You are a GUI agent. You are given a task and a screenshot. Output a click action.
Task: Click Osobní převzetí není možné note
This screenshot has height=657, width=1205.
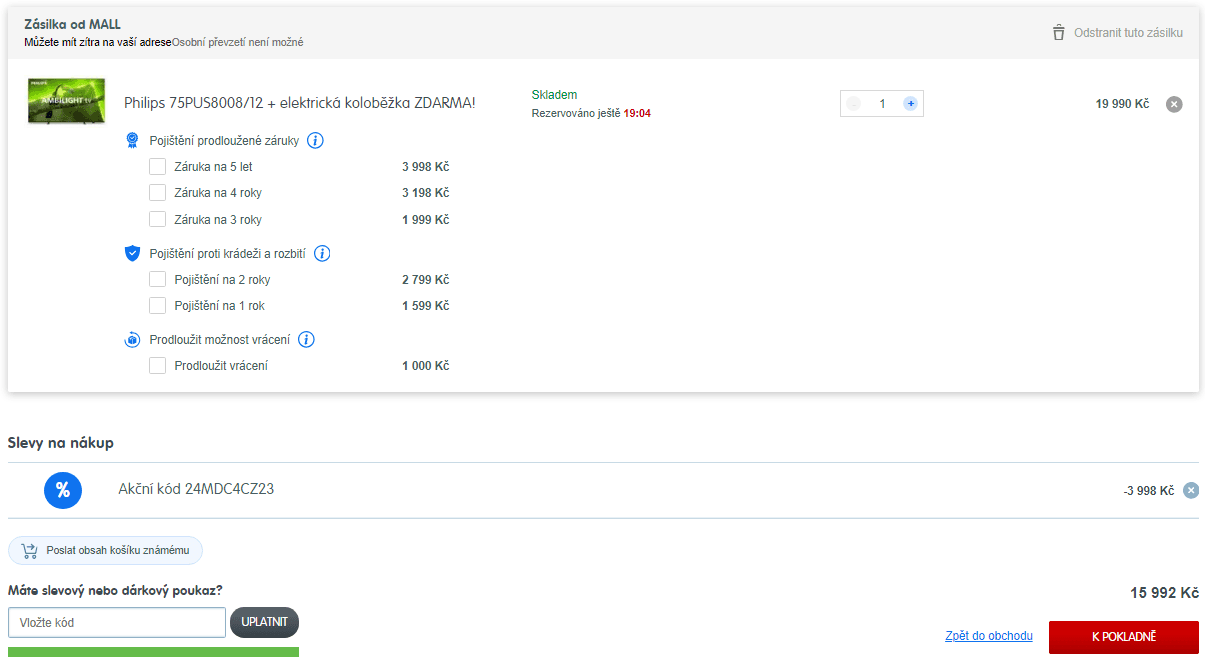pyautogui.click(x=237, y=42)
